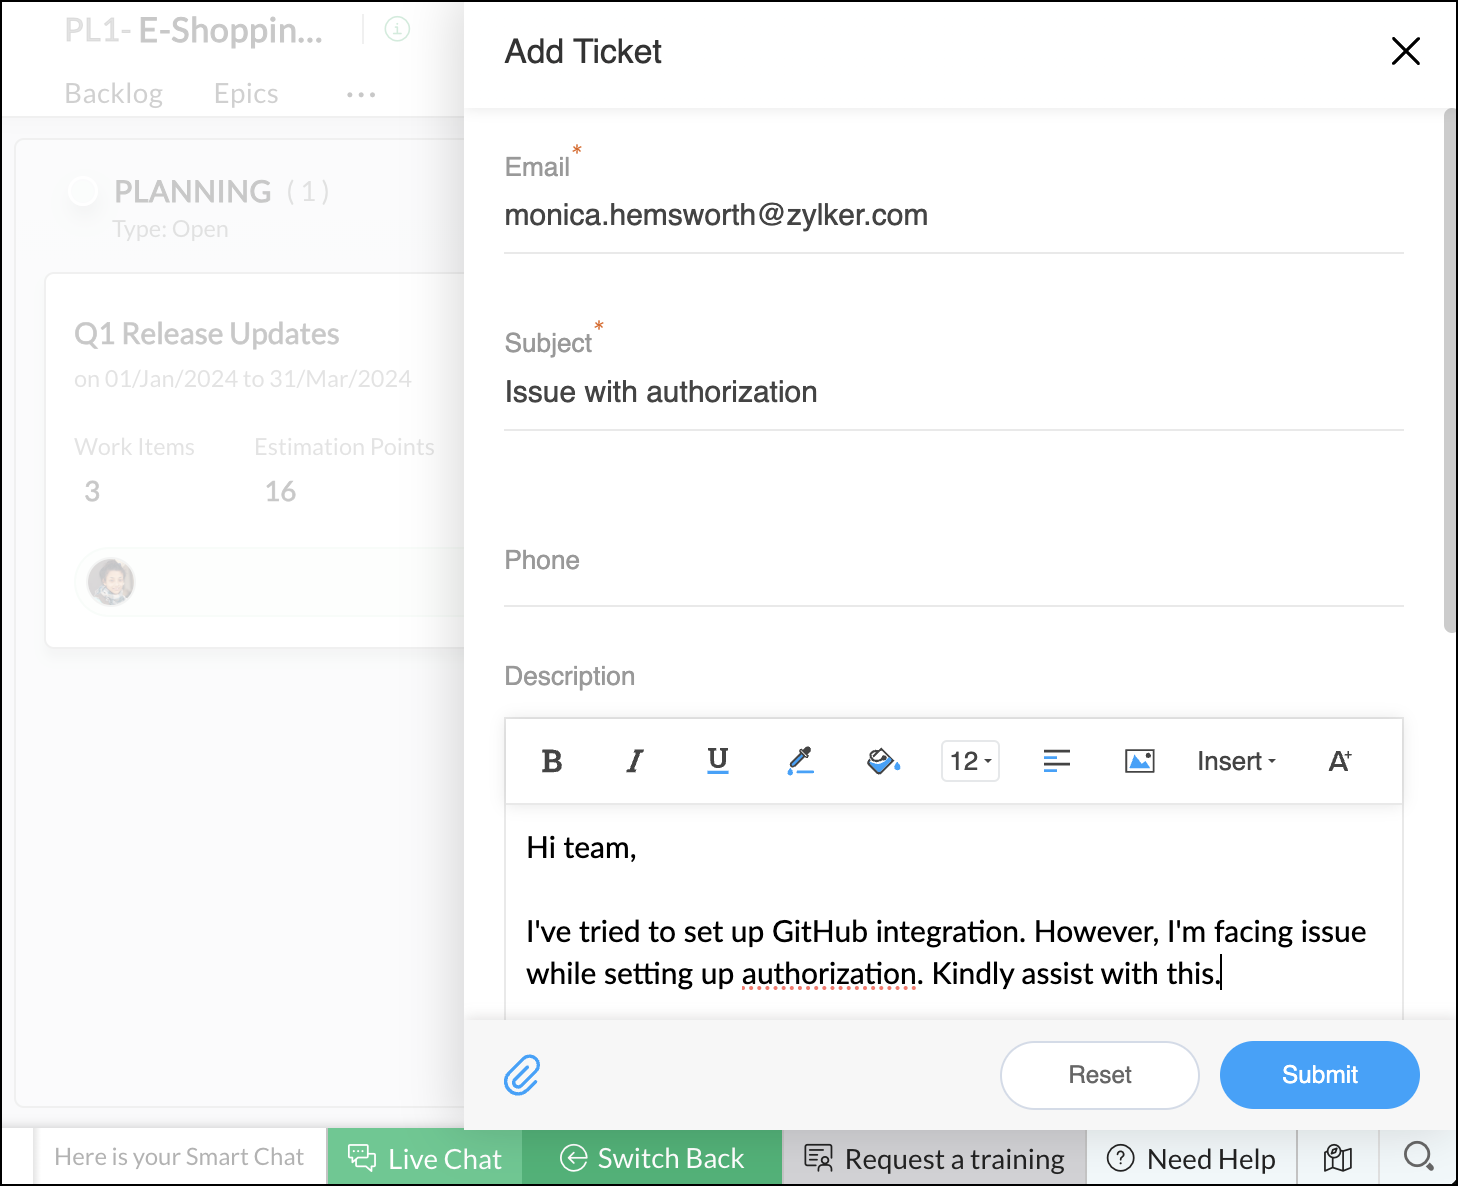Switch to the Epics tab

pos(246,94)
